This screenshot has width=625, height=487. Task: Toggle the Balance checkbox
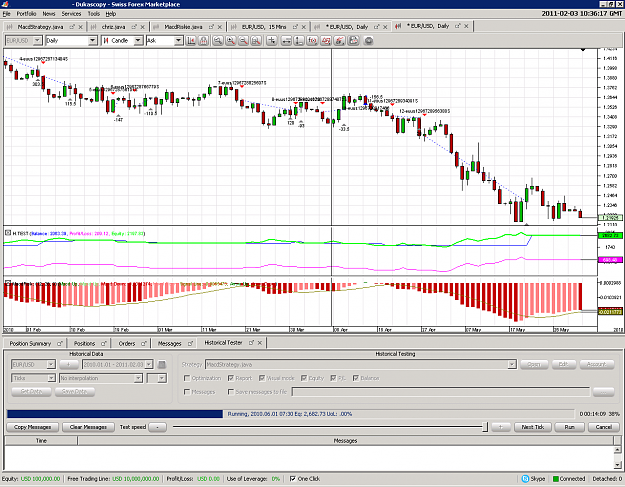point(356,378)
